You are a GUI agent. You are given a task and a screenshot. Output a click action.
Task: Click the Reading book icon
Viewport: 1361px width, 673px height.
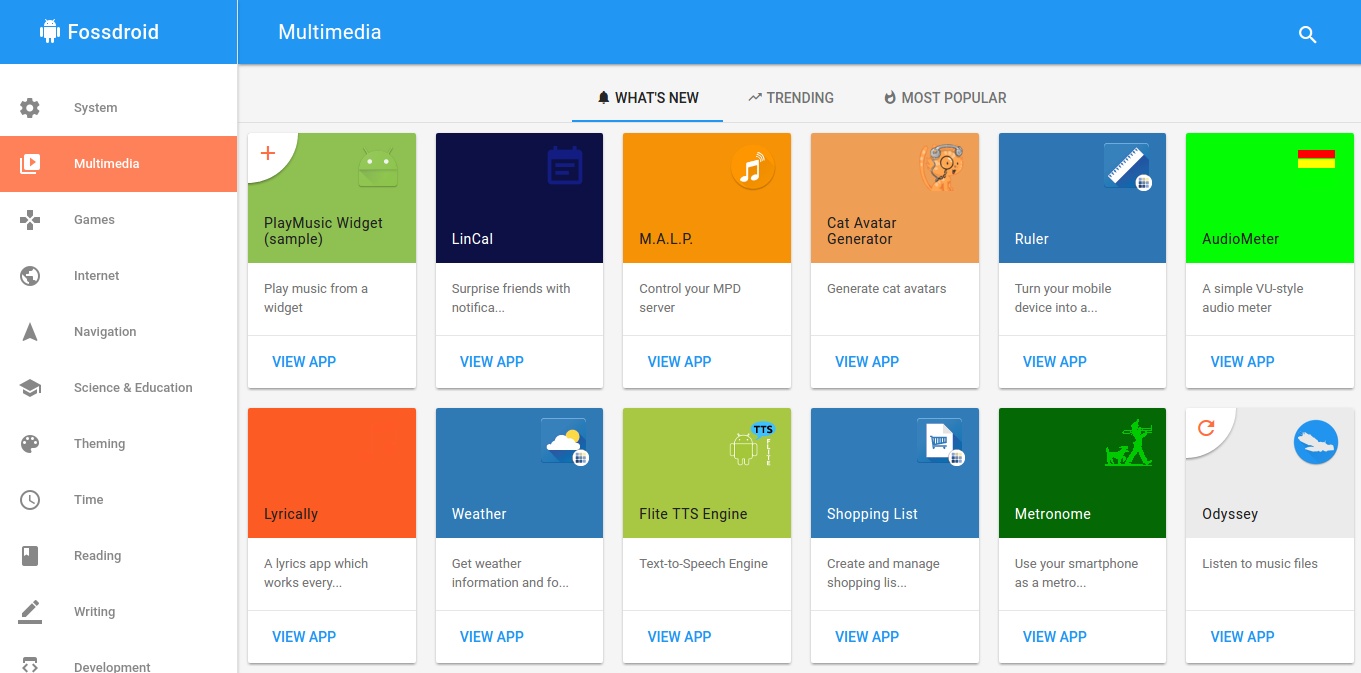pyautogui.click(x=30, y=556)
